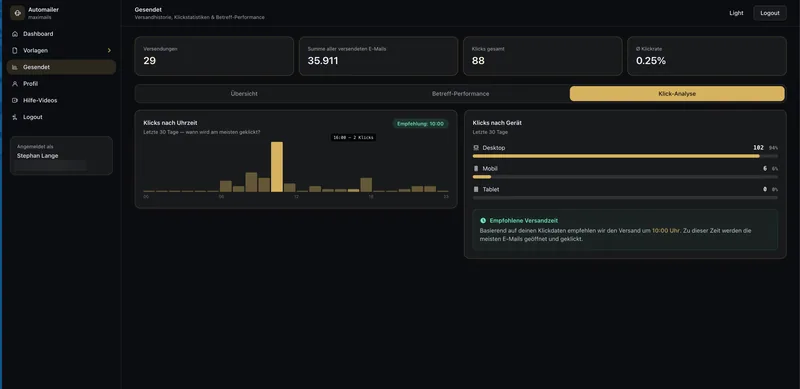Click the Gesendet chart icon
800x389 pixels.
click(15, 67)
